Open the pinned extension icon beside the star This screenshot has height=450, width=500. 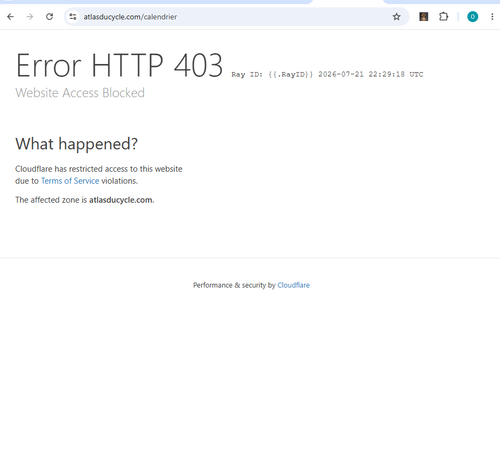[424, 17]
